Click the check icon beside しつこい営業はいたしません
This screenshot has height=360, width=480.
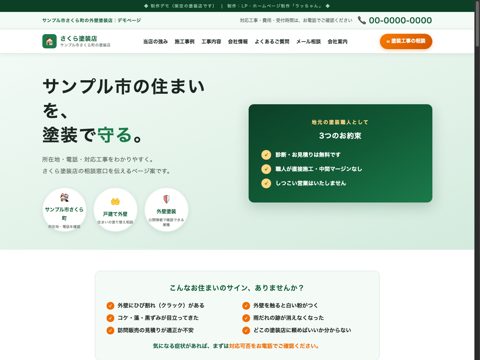click(266, 183)
